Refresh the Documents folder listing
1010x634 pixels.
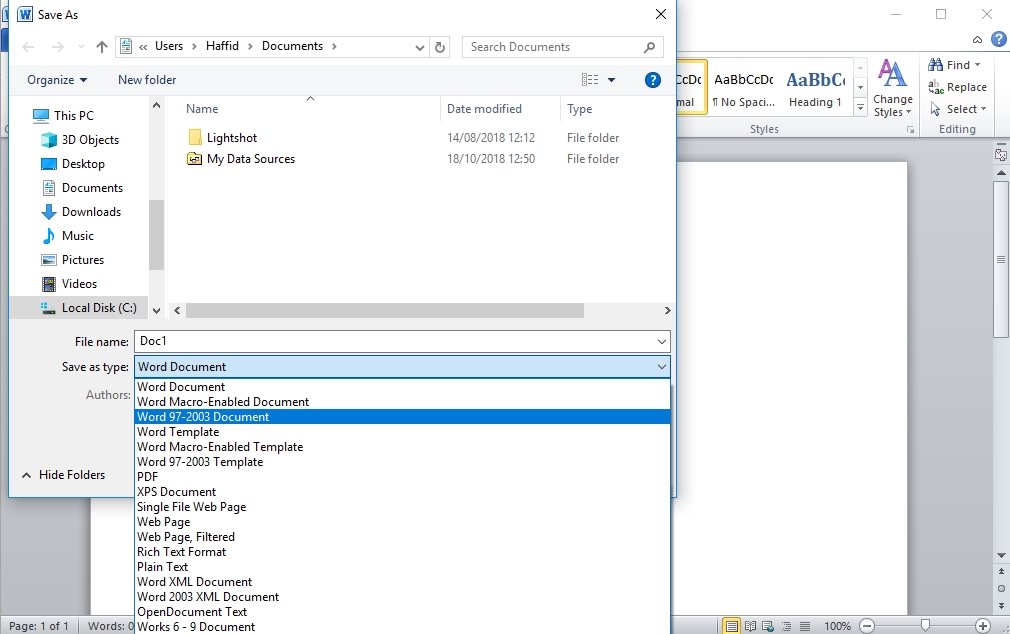[440, 47]
